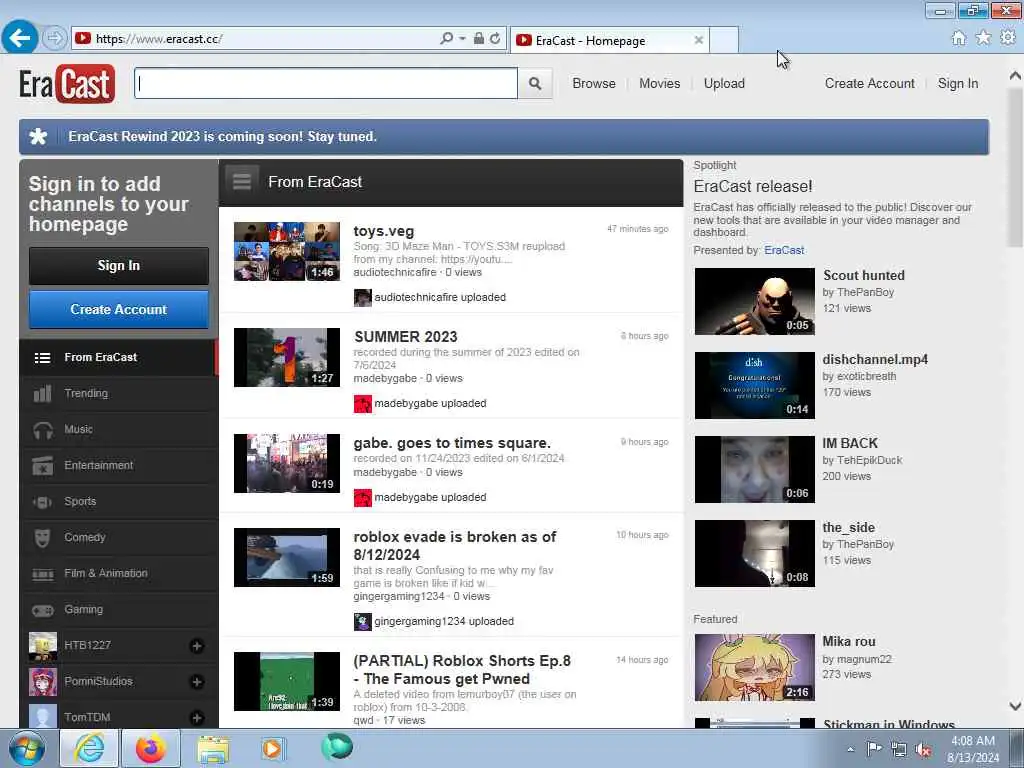The width and height of the screenshot is (1024, 768).
Task: Click Sign In link in header
Action: pos(958,84)
